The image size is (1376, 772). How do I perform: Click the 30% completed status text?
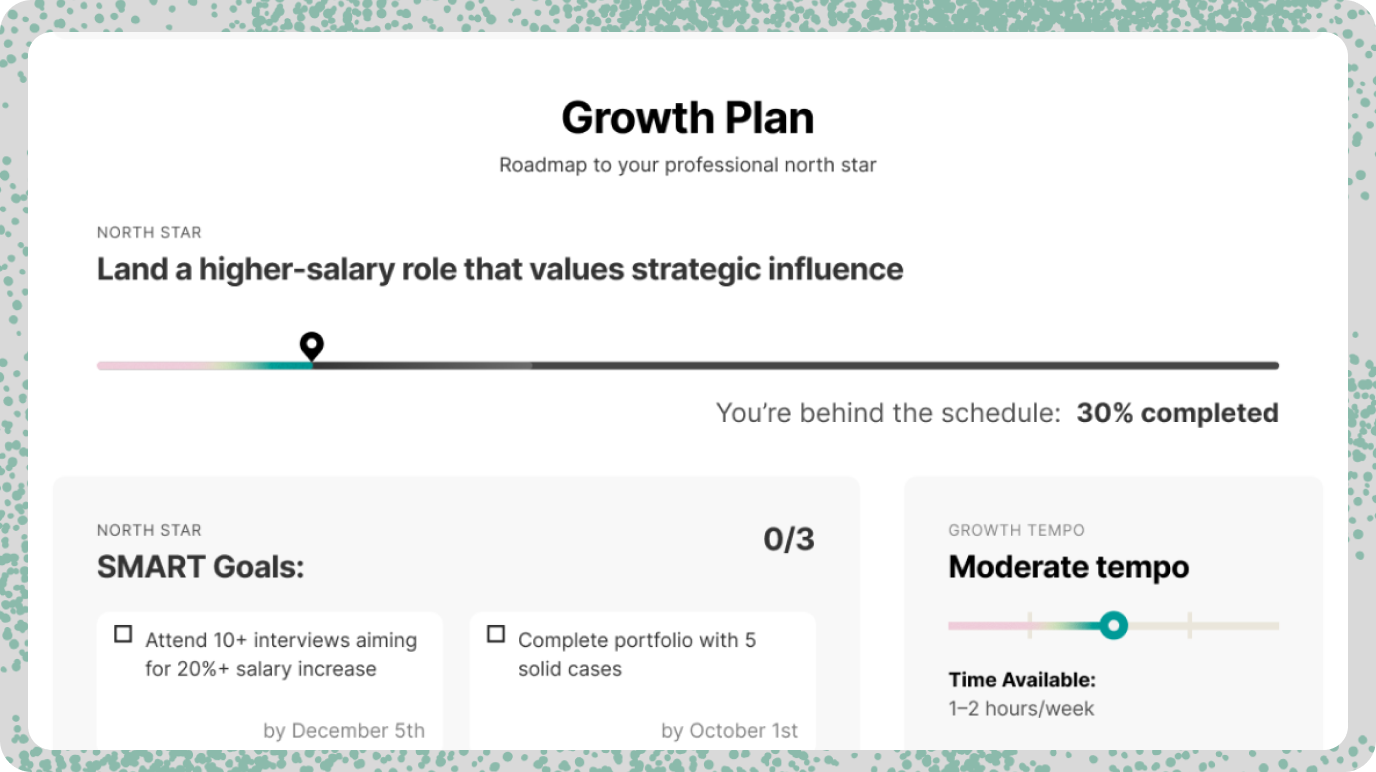click(1177, 413)
